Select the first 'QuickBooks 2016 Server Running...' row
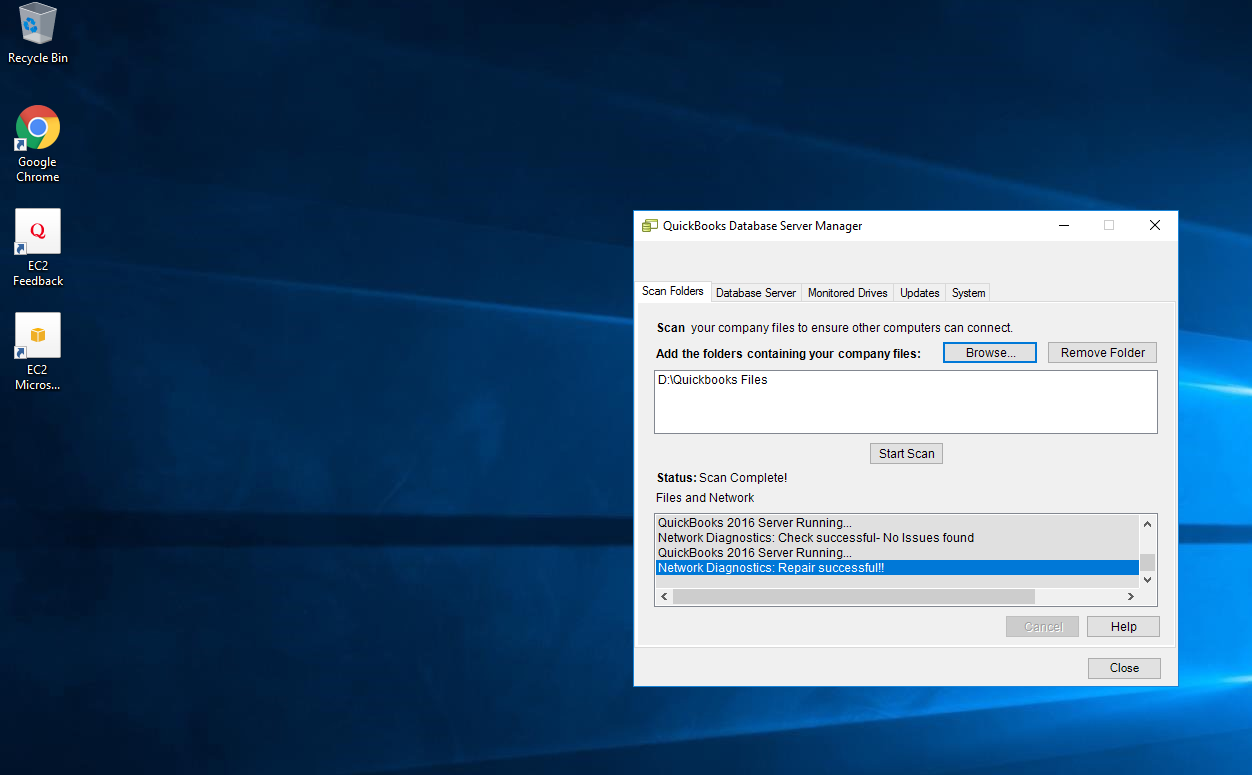1252x775 pixels. tap(897, 523)
